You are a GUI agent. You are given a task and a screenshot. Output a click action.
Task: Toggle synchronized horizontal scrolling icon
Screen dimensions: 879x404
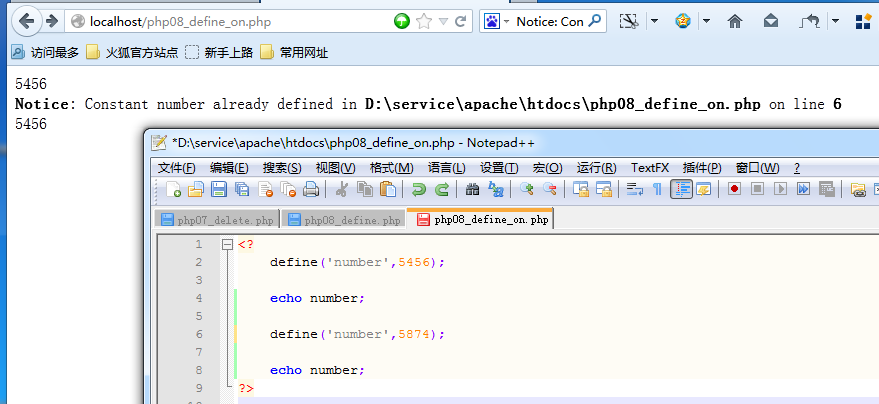point(603,189)
